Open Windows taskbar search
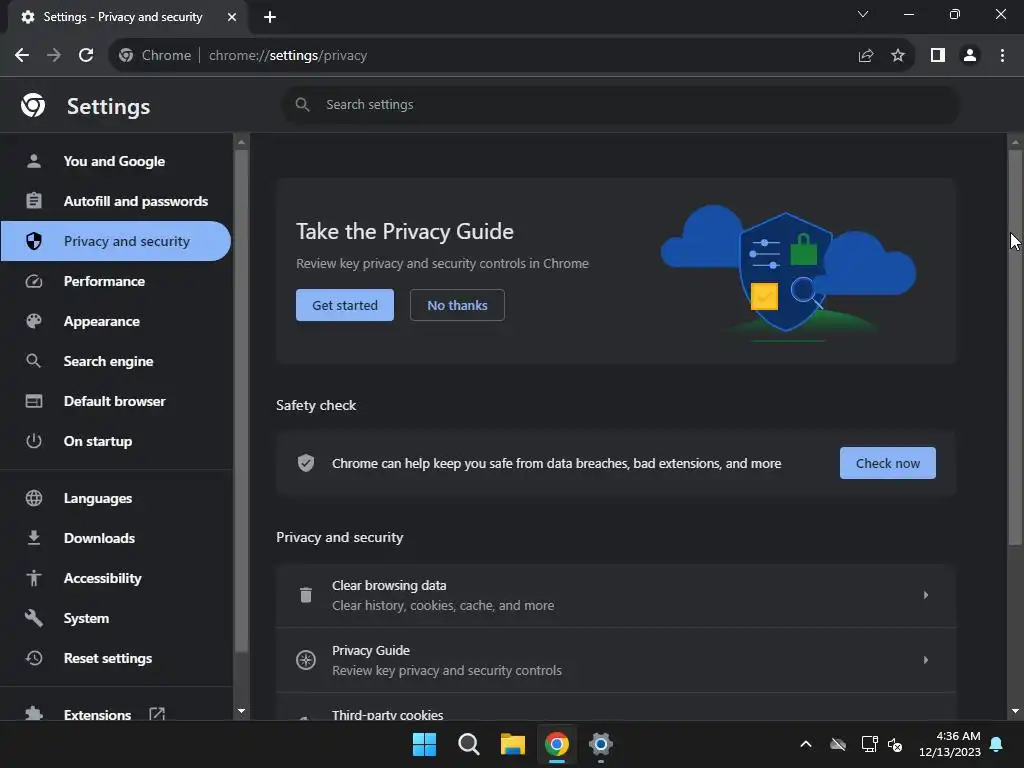This screenshot has width=1024, height=768. click(468, 744)
